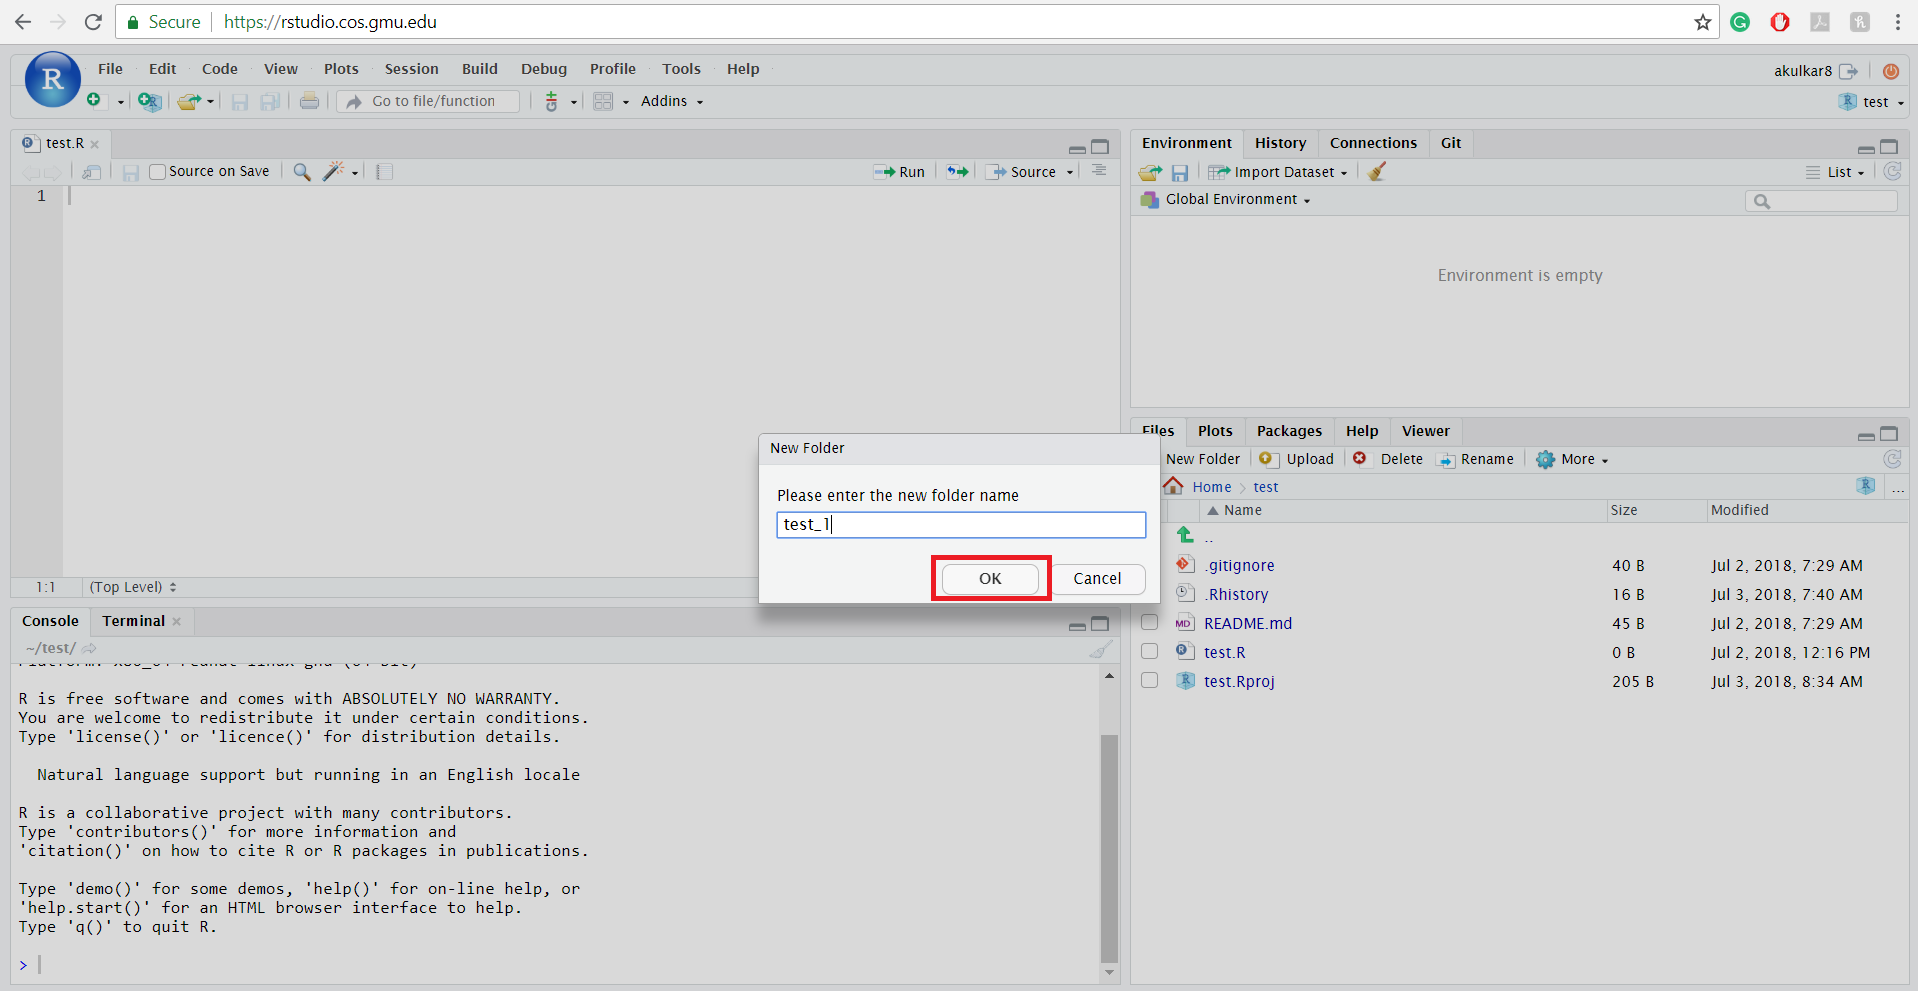The height and width of the screenshot is (991, 1918).
Task: Open the Code menu
Action: 220,69
